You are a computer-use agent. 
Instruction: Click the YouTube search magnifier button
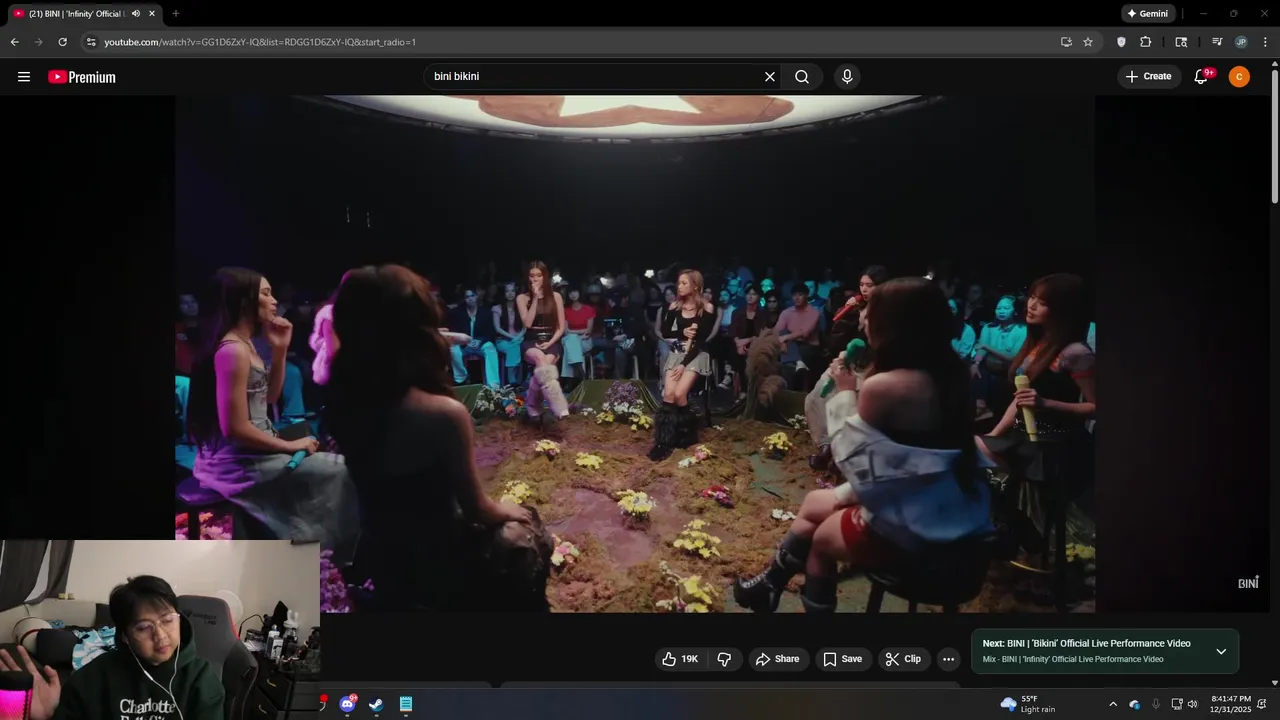click(x=802, y=77)
